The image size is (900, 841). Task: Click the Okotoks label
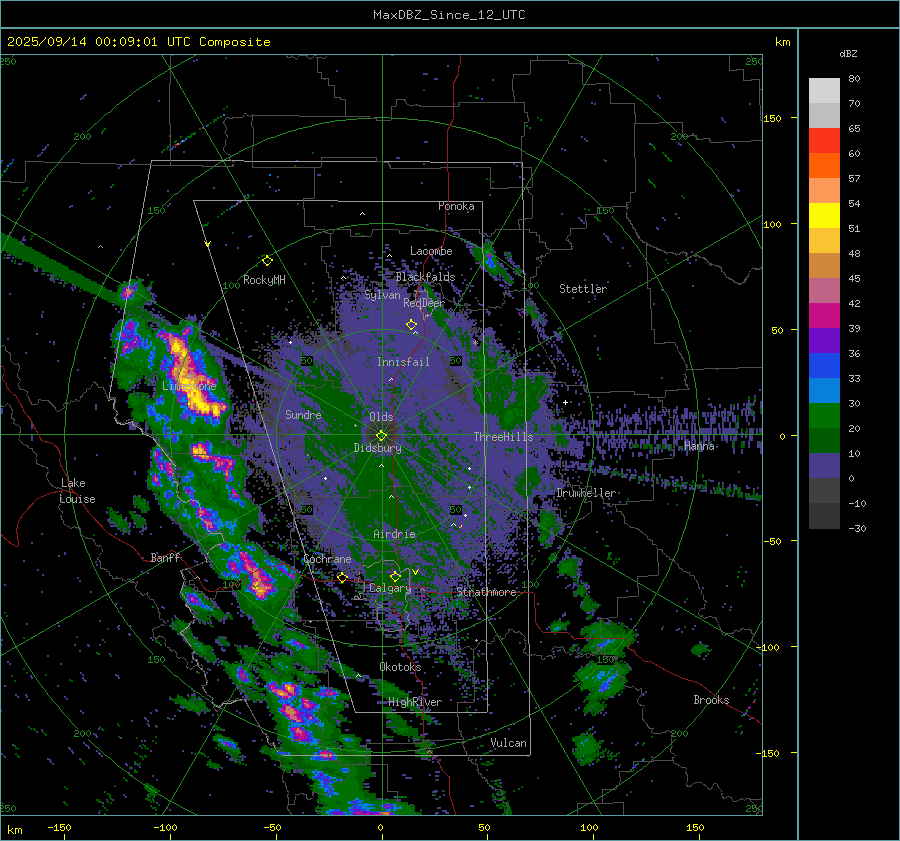pos(400,667)
